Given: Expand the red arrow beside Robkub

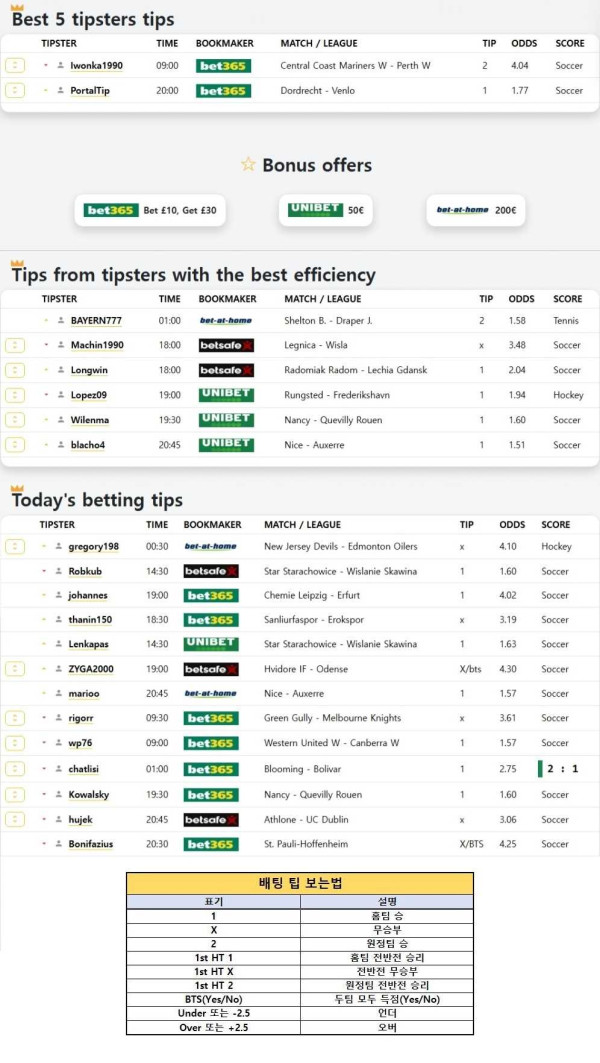Looking at the screenshot, I should [x=44, y=571].
